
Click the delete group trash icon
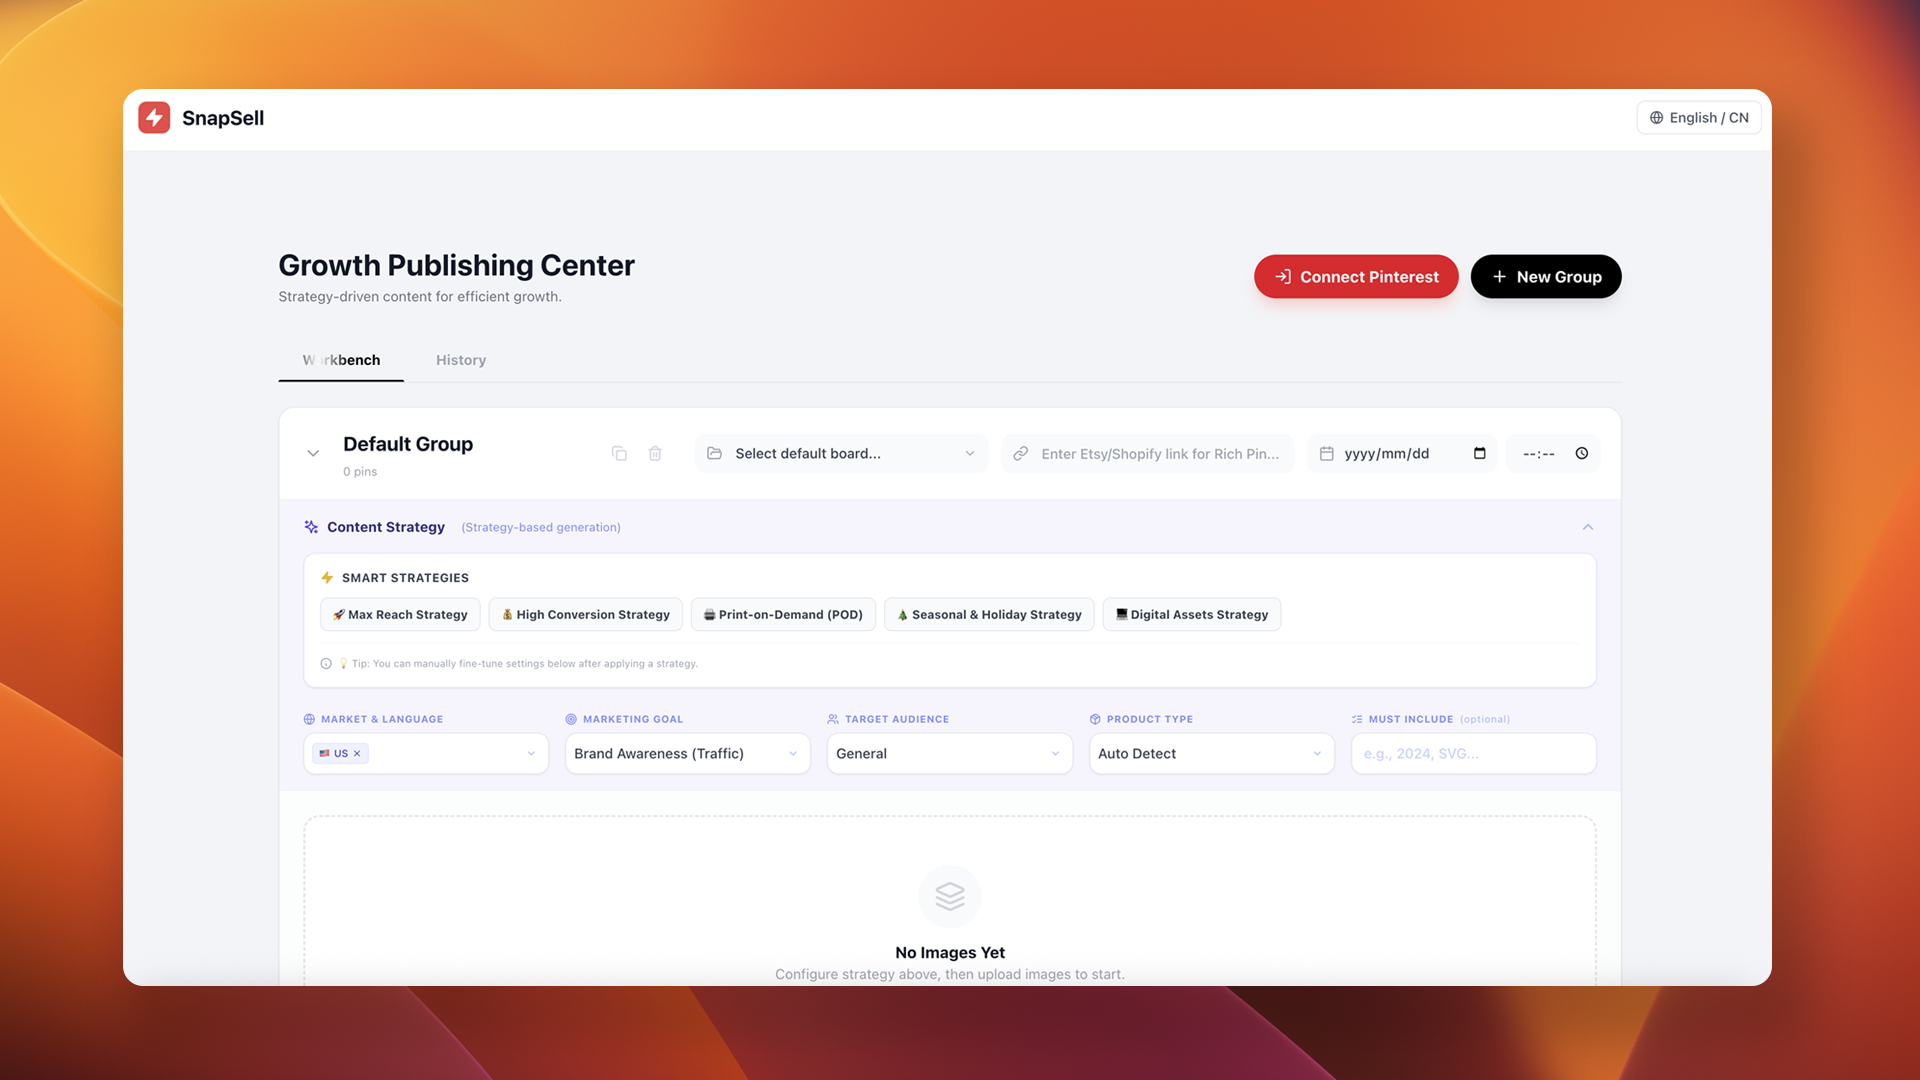[x=655, y=454]
